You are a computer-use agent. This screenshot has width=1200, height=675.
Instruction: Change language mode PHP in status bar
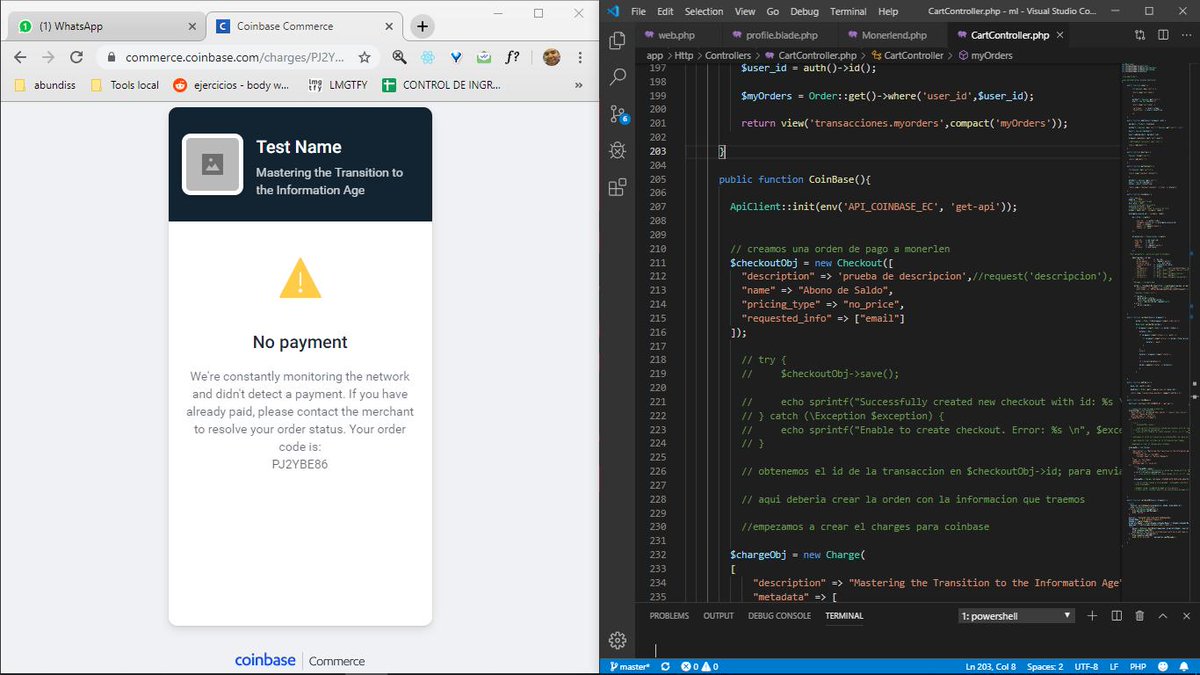[x=1139, y=666]
